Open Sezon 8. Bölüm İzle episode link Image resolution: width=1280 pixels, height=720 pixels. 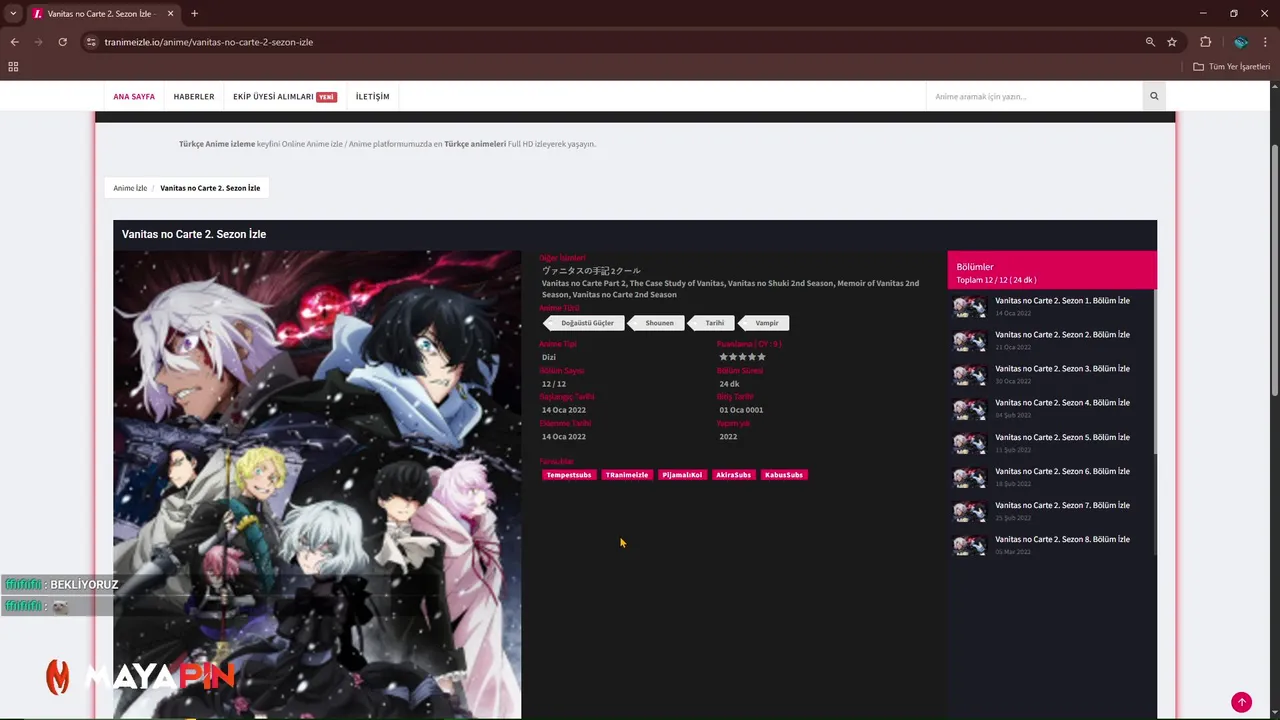pos(1062,539)
